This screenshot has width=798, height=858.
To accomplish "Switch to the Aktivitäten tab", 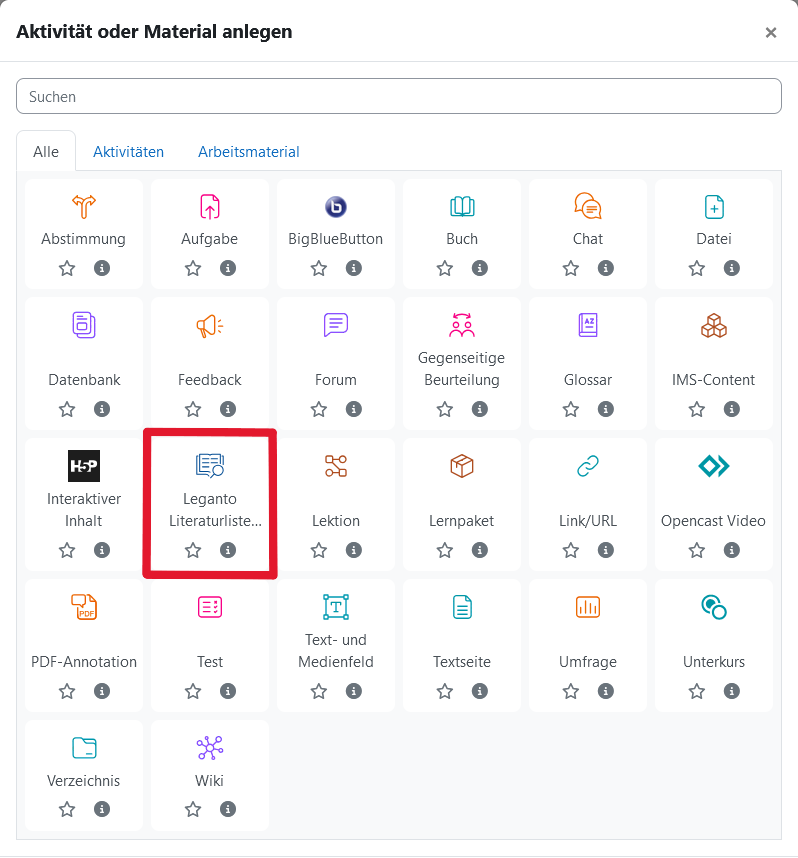I will (x=129, y=152).
